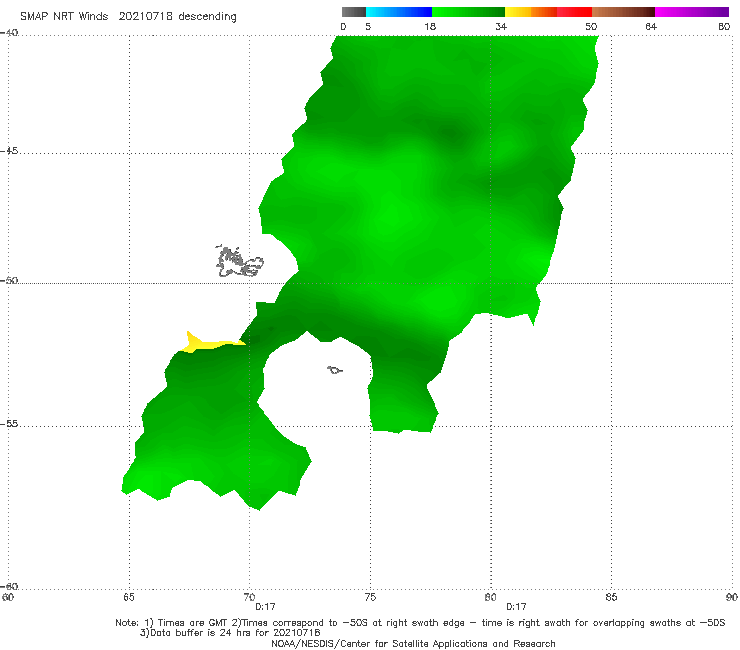Click the red segment of the color bar
Screen dimensions: 740x650
tap(574, 12)
